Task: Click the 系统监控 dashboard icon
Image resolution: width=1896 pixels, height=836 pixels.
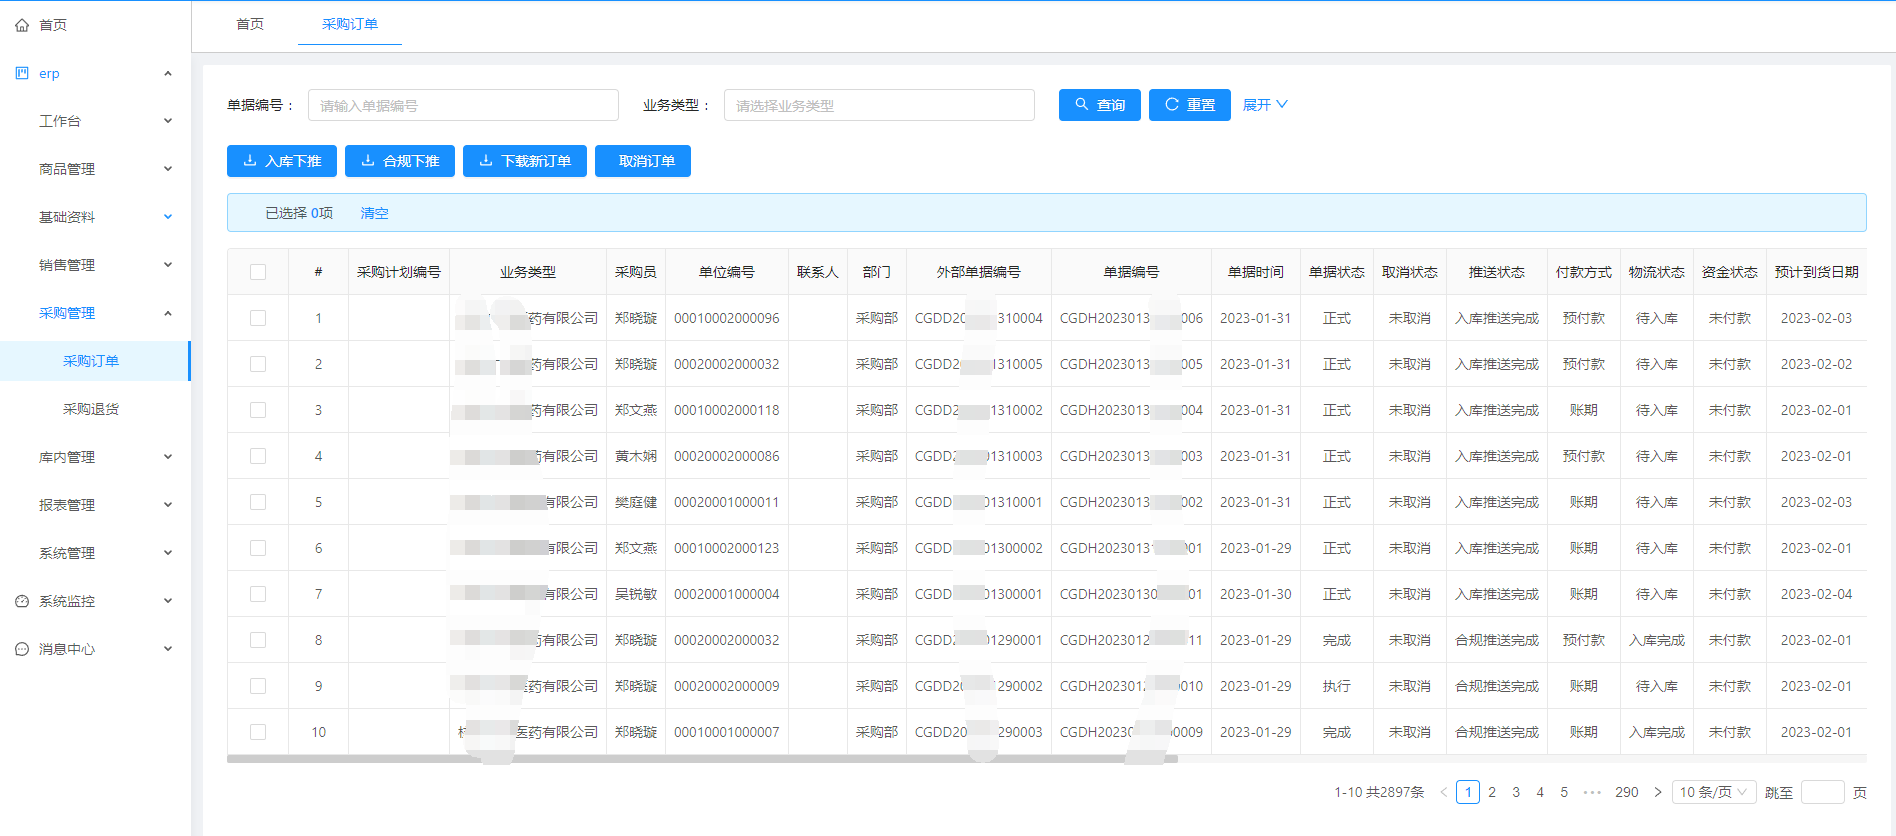Action: coord(22,601)
